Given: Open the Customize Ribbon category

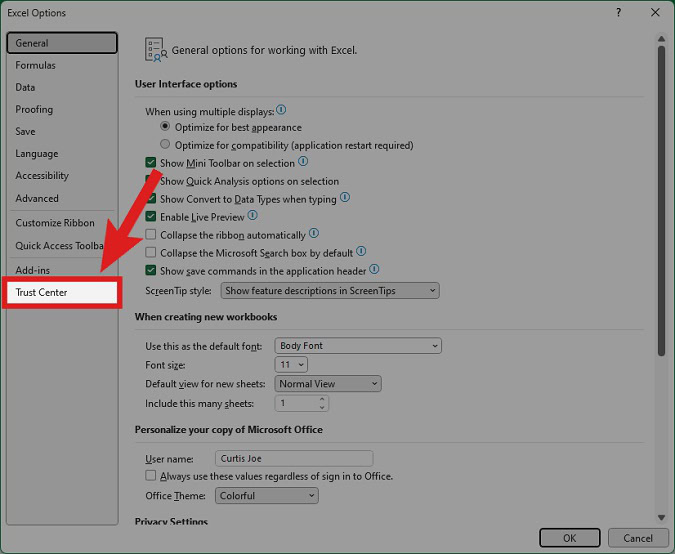Looking at the screenshot, I should (x=62, y=223).
